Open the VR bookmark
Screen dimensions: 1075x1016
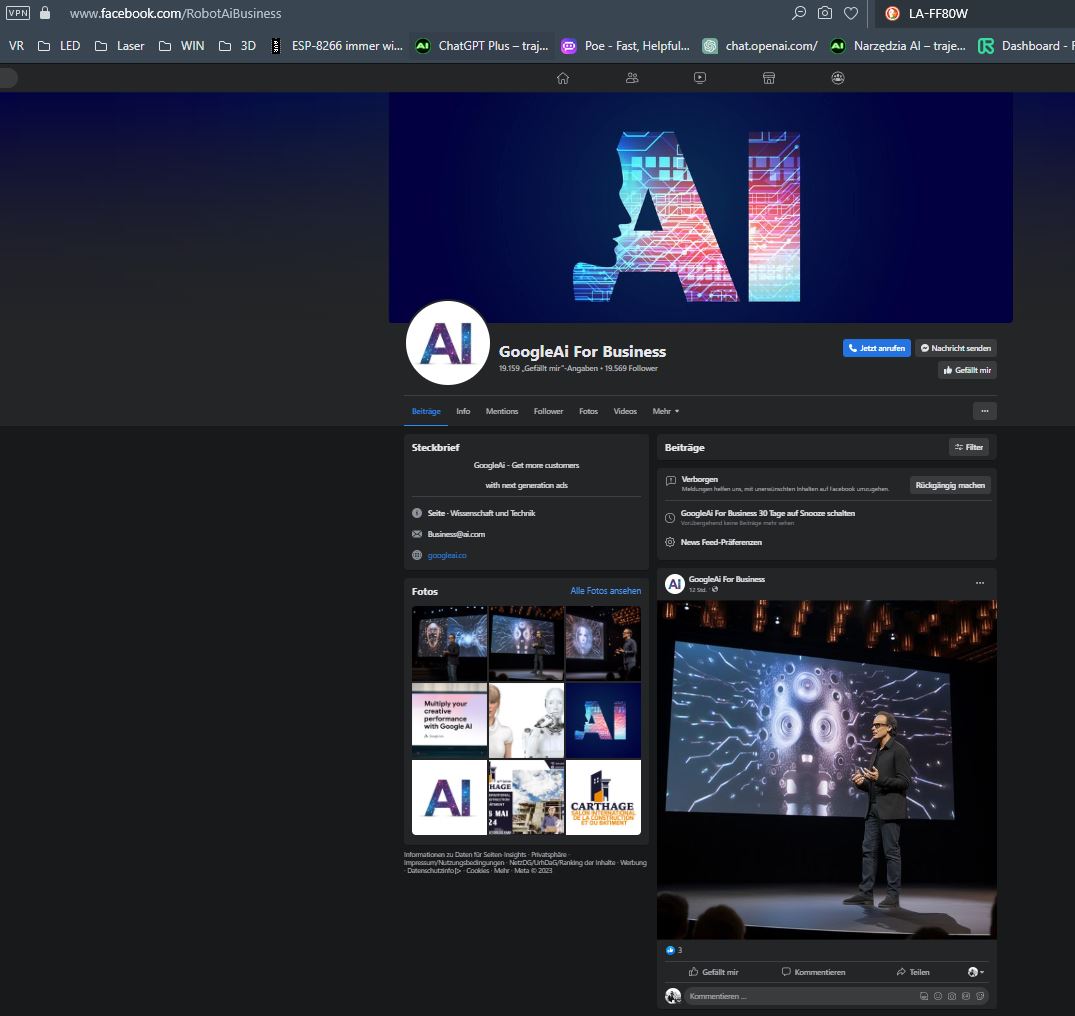[x=16, y=46]
